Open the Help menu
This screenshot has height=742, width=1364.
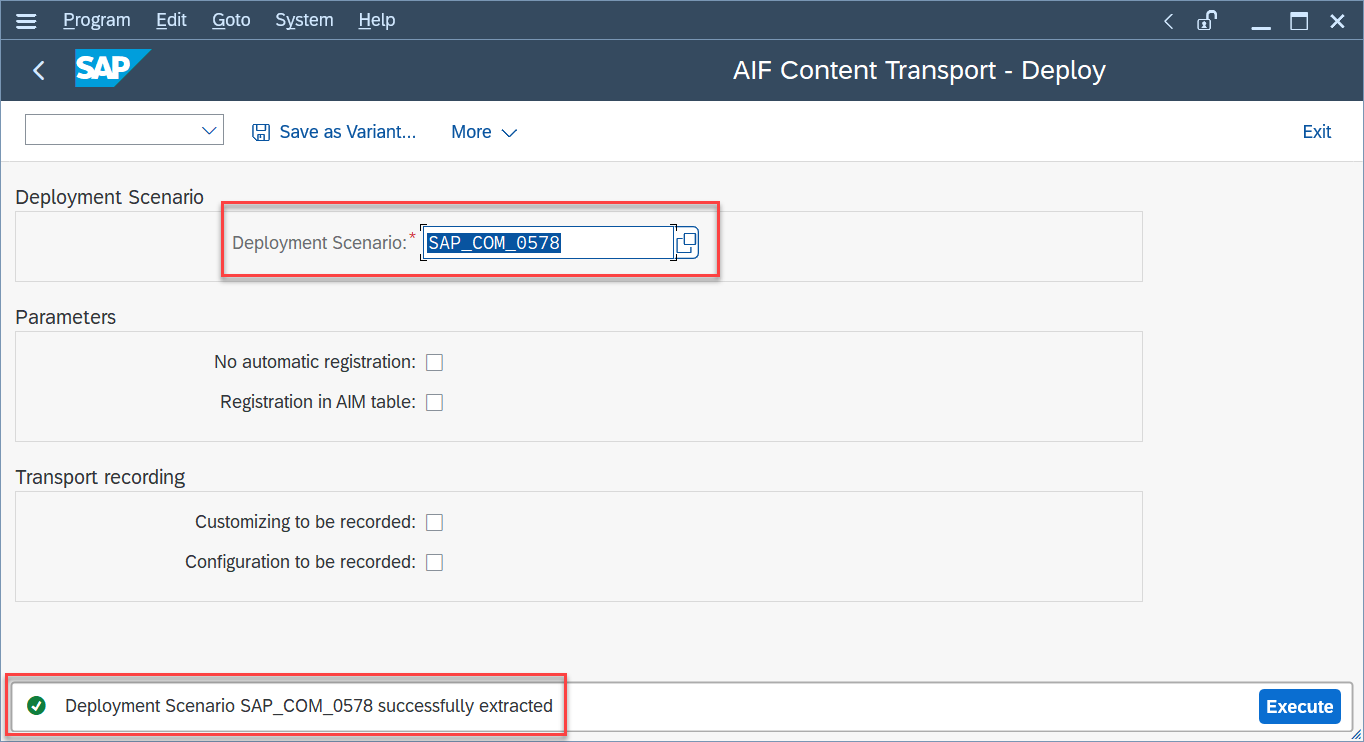tap(376, 20)
